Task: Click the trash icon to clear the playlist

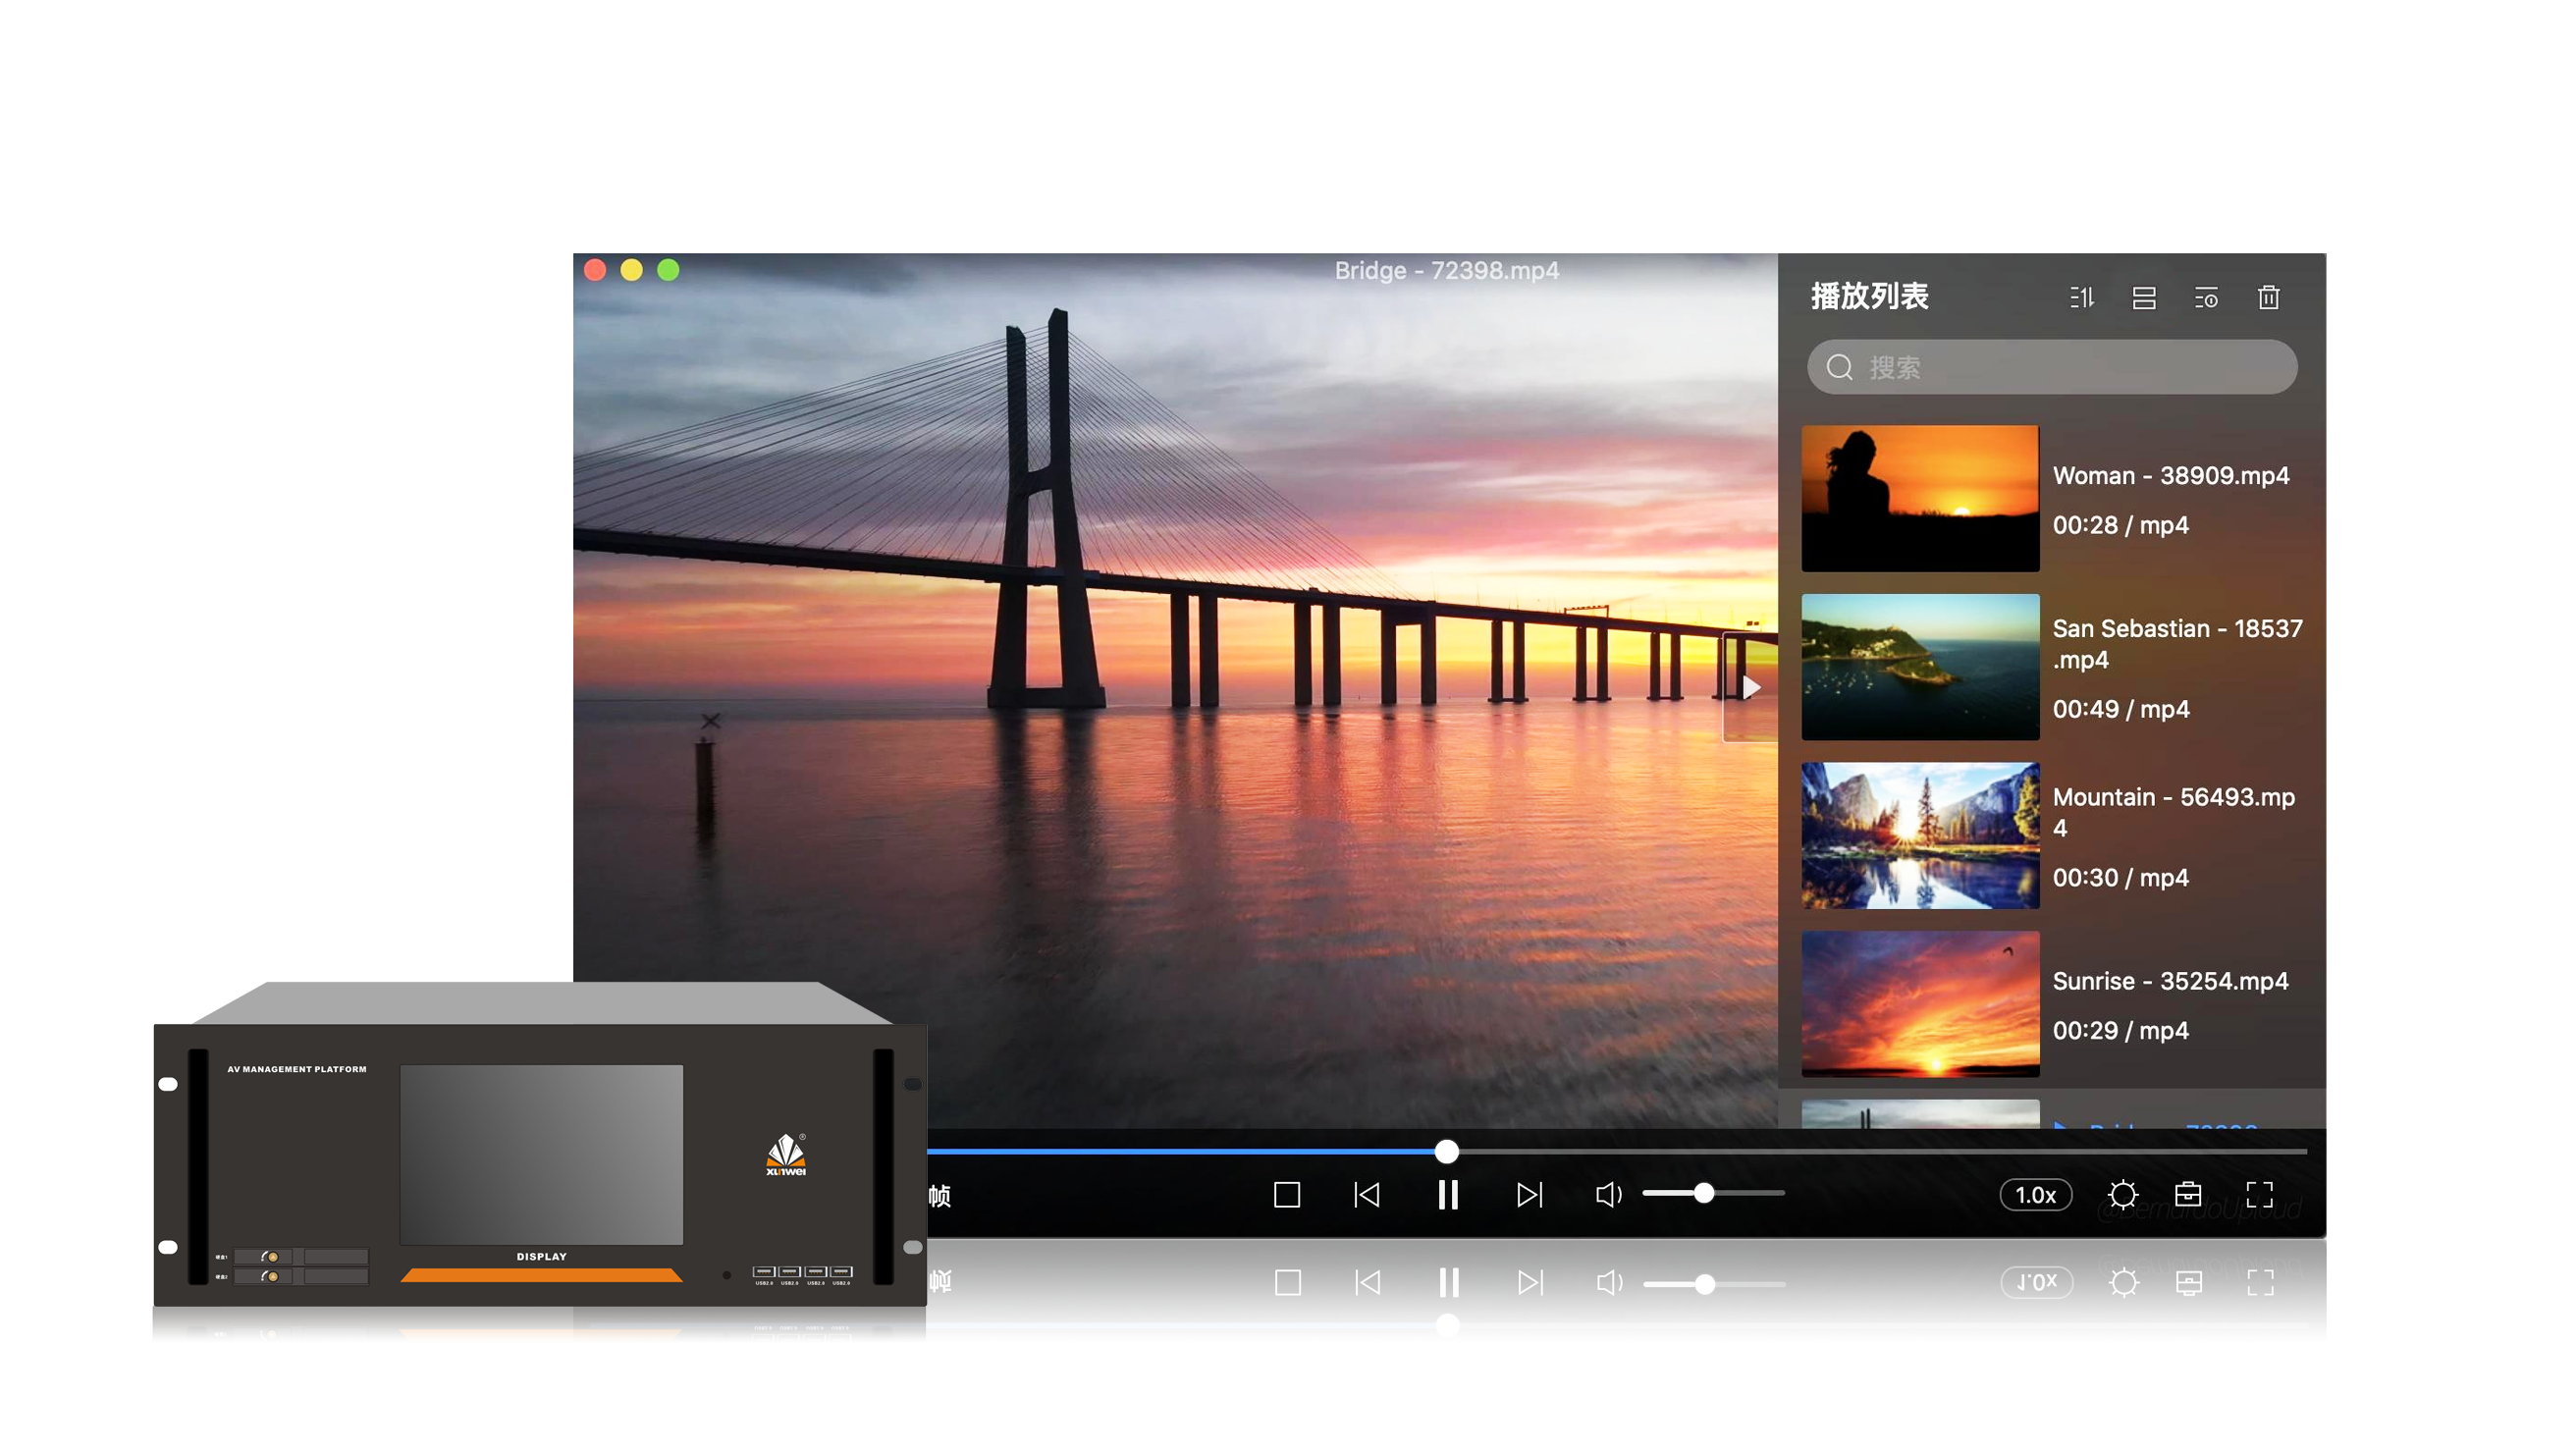Action: 2268,297
